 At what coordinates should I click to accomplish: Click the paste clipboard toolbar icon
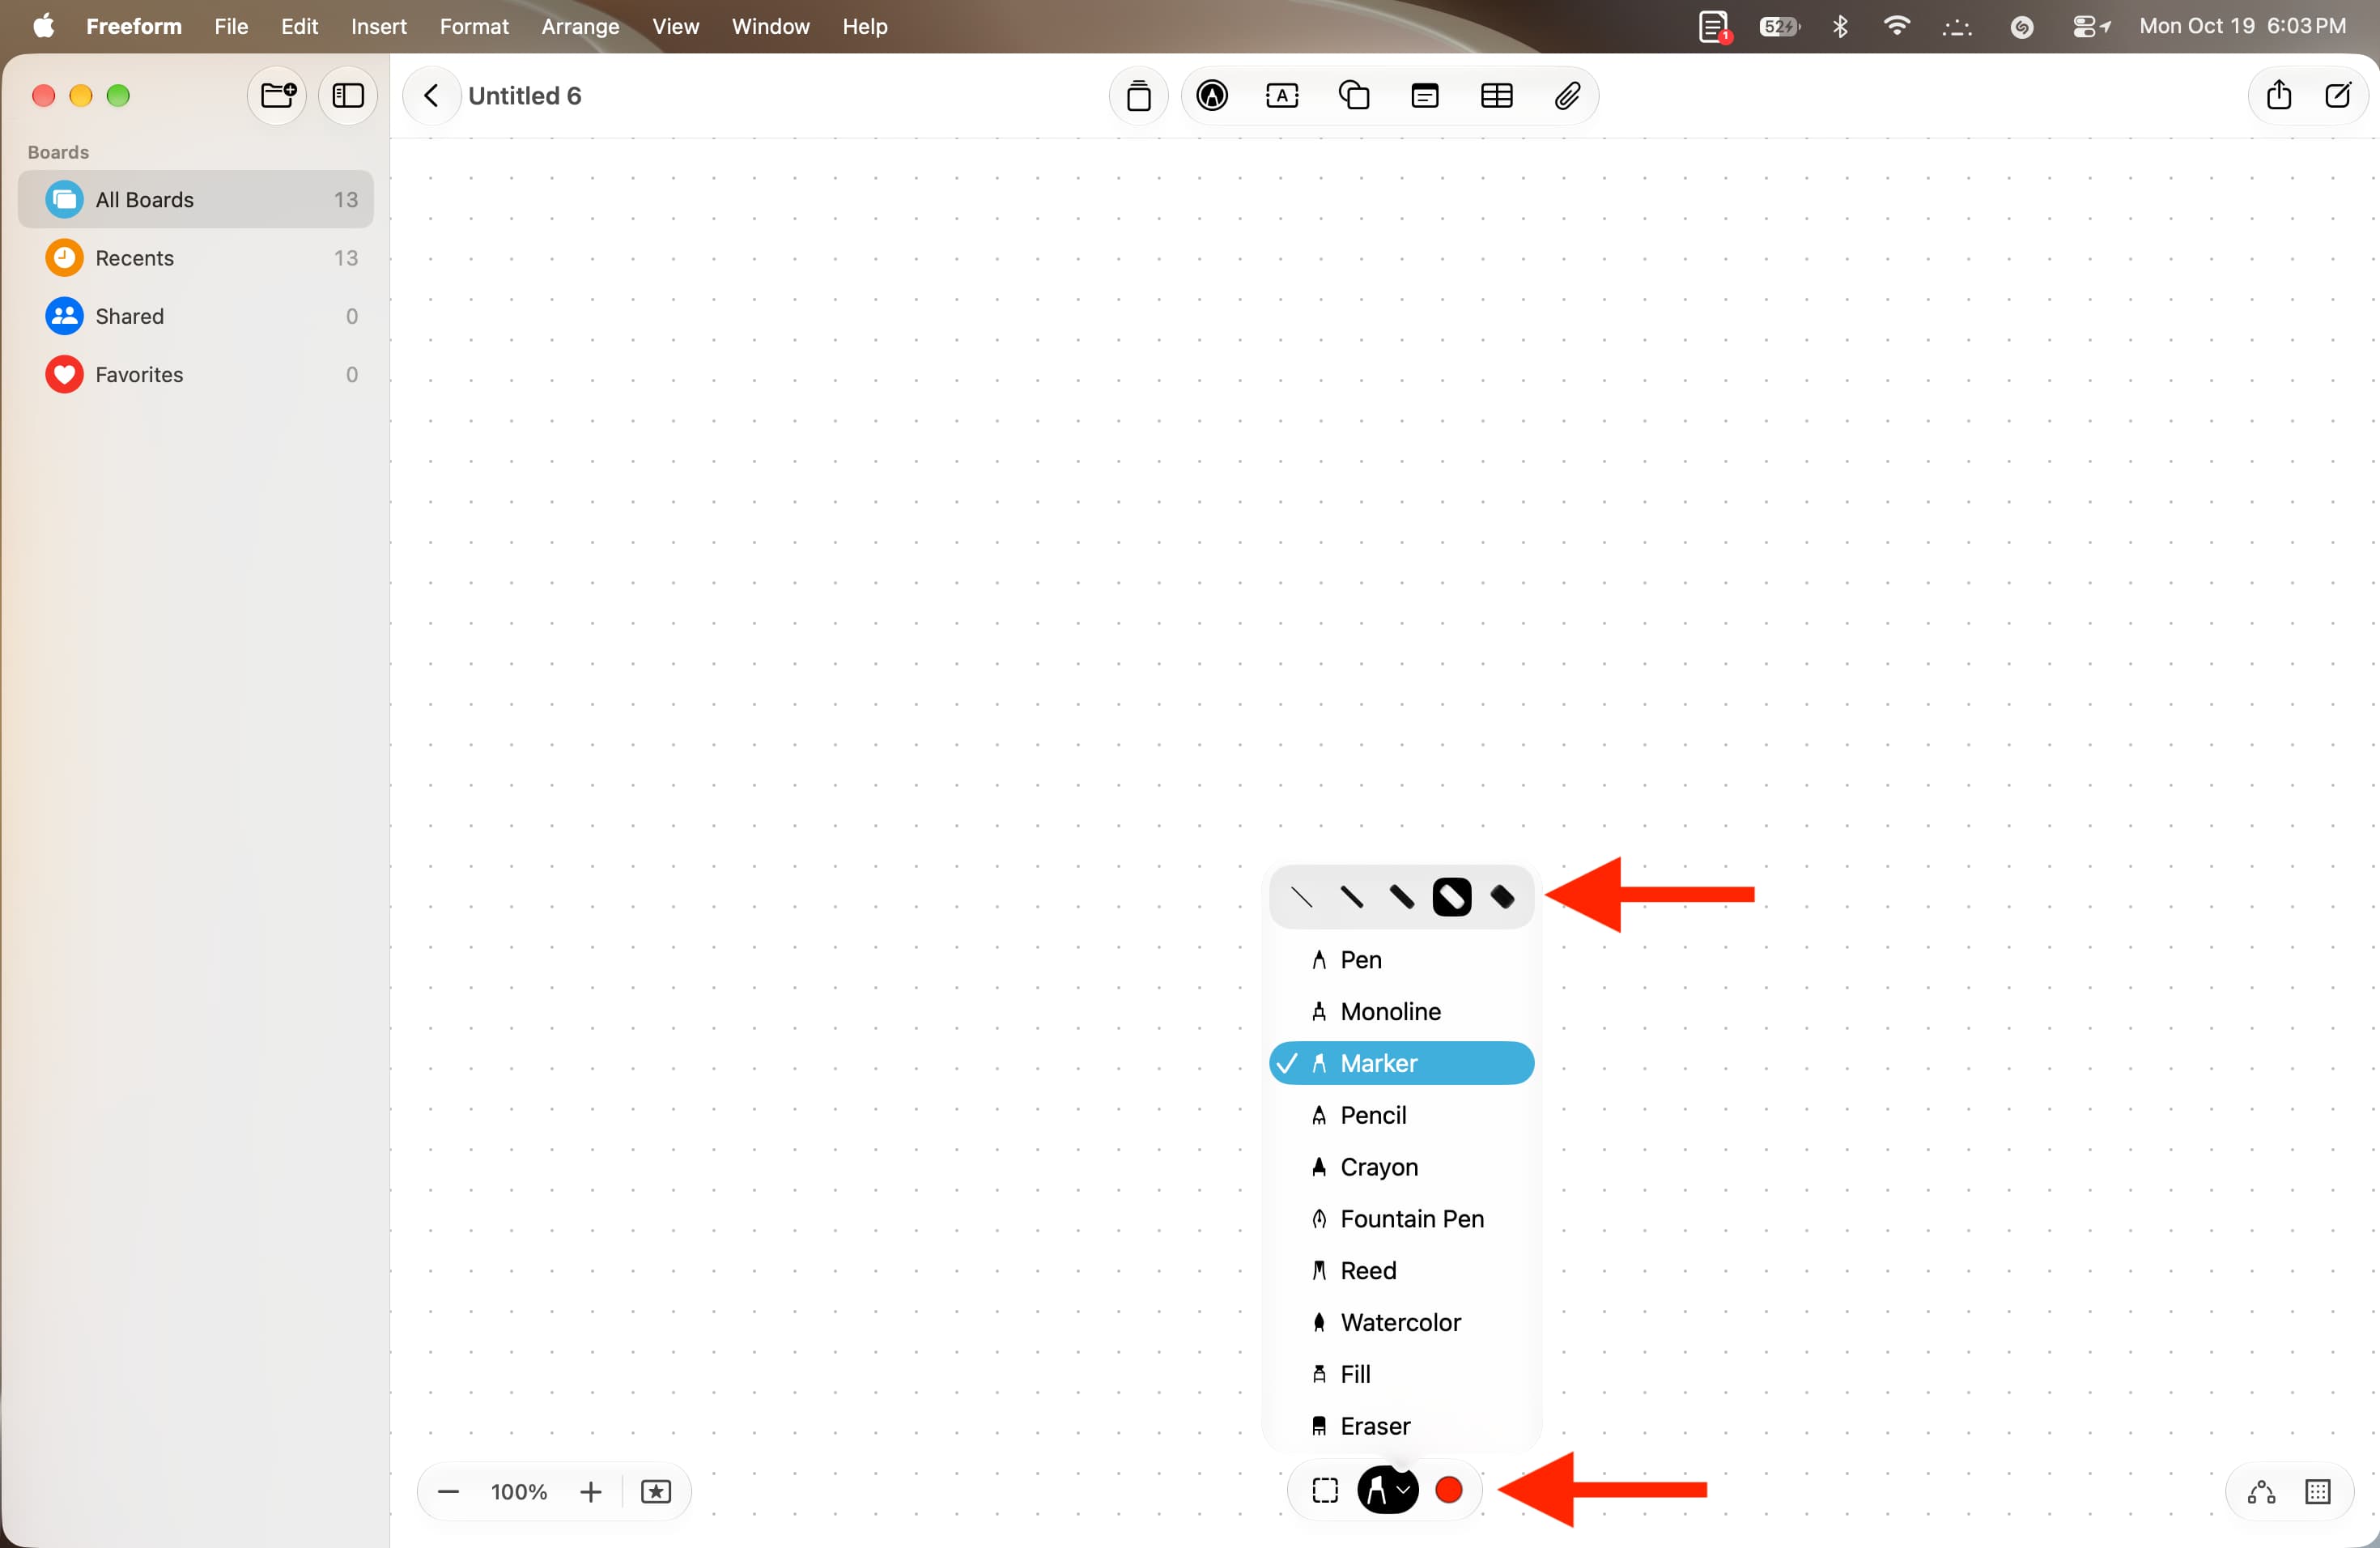tap(1138, 96)
